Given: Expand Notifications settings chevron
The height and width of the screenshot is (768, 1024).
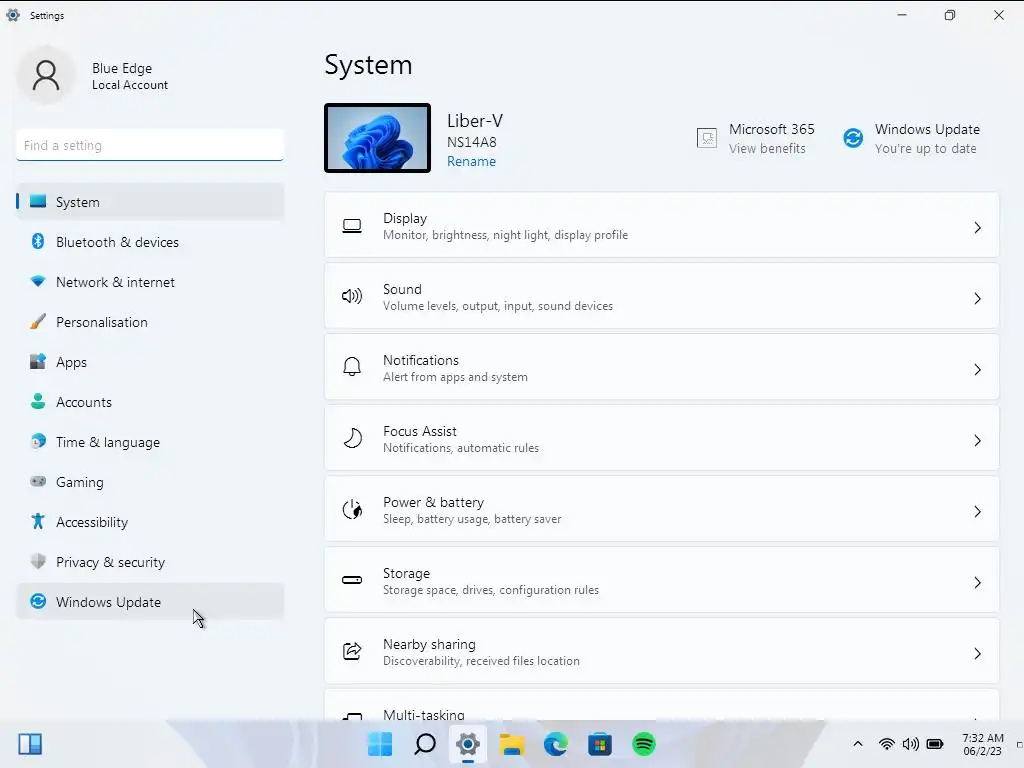Looking at the screenshot, I should tap(978, 370).
